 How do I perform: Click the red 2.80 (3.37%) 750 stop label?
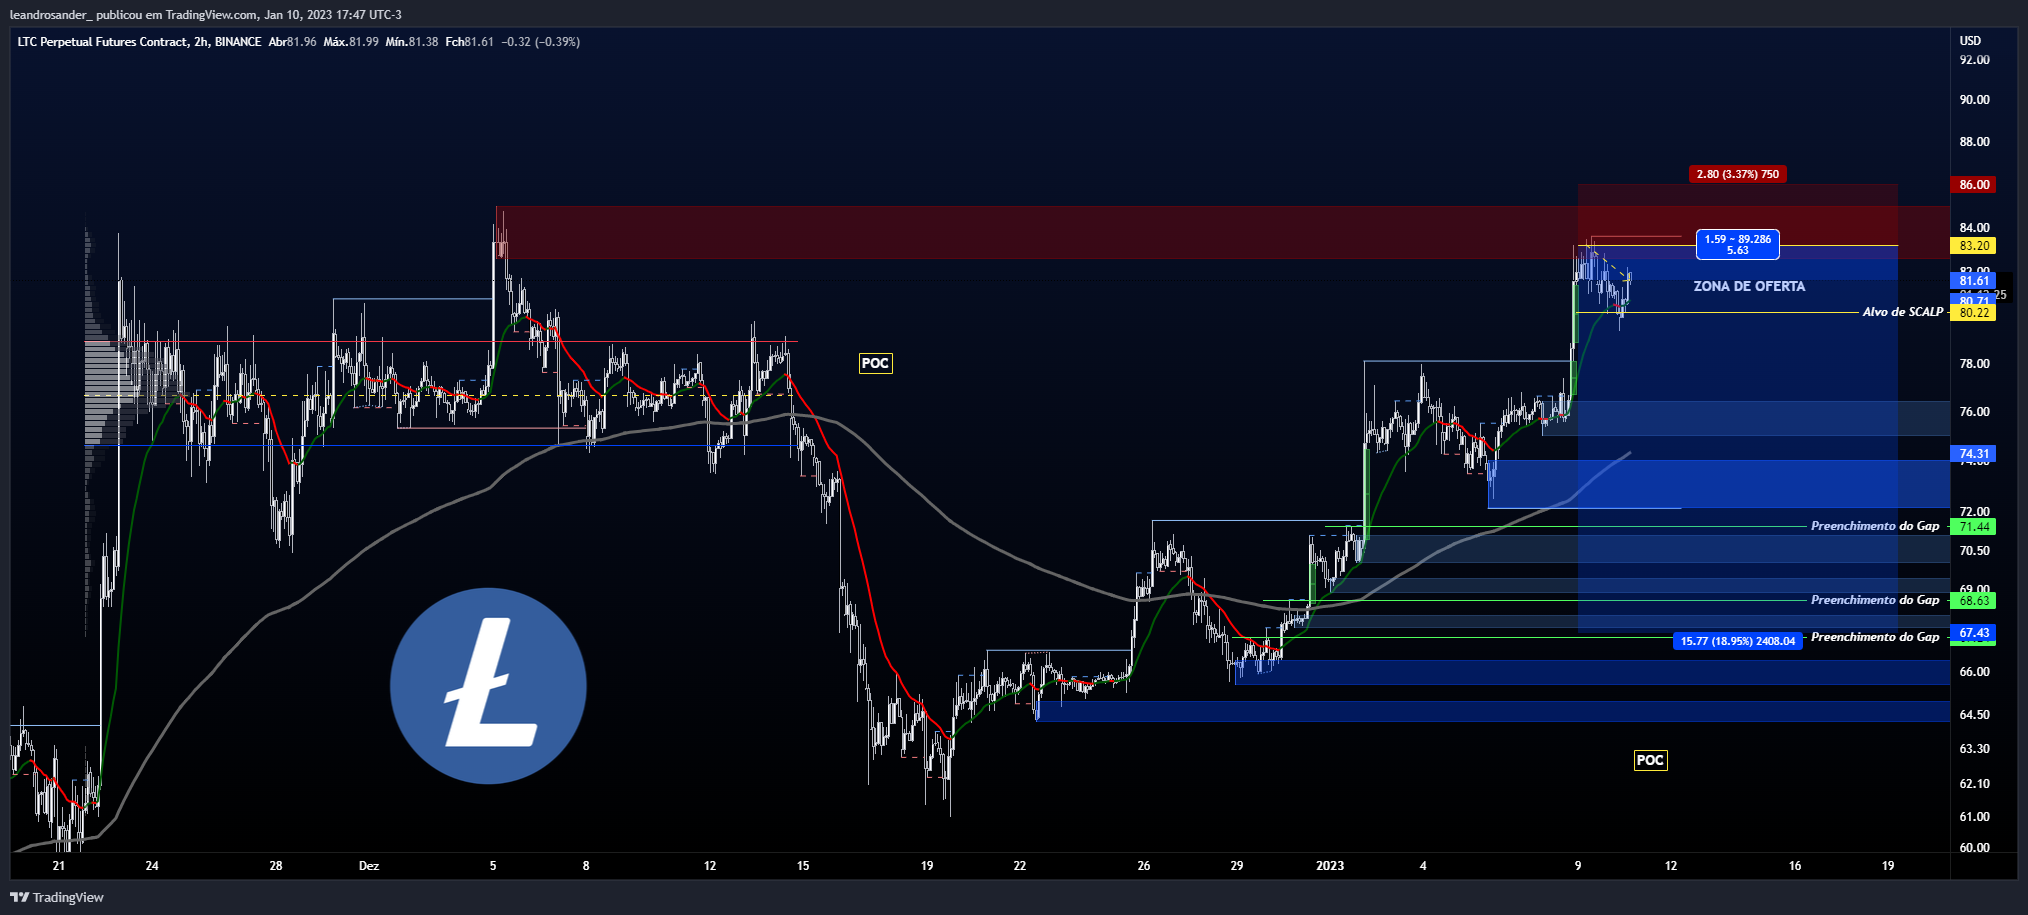tap(1738, 174)
